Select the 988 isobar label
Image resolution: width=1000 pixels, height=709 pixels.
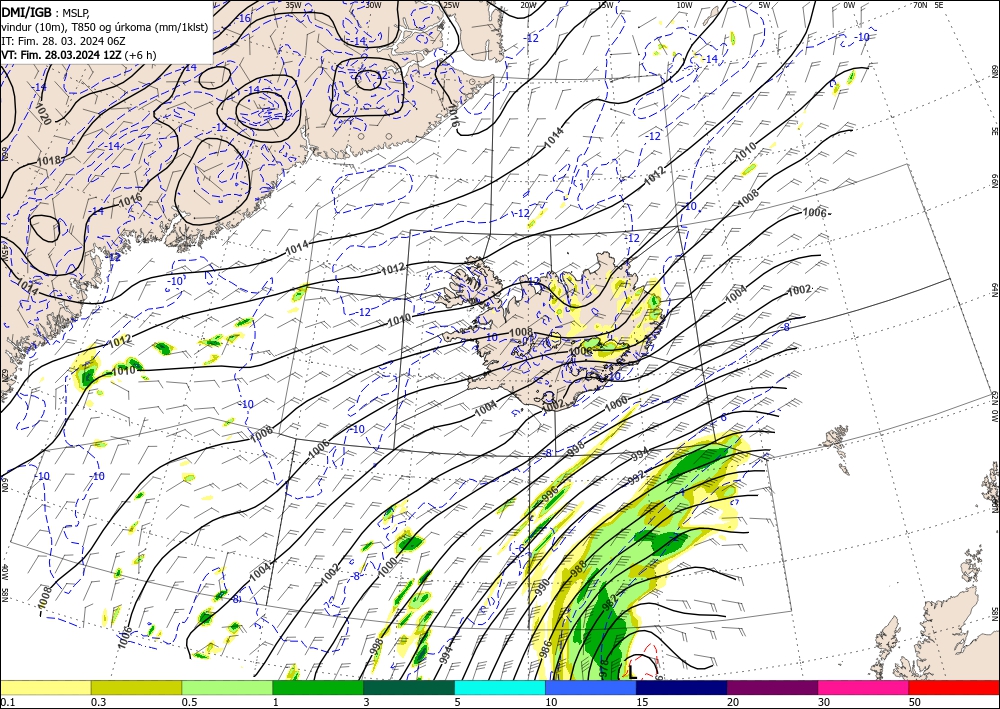click(578, 568)
